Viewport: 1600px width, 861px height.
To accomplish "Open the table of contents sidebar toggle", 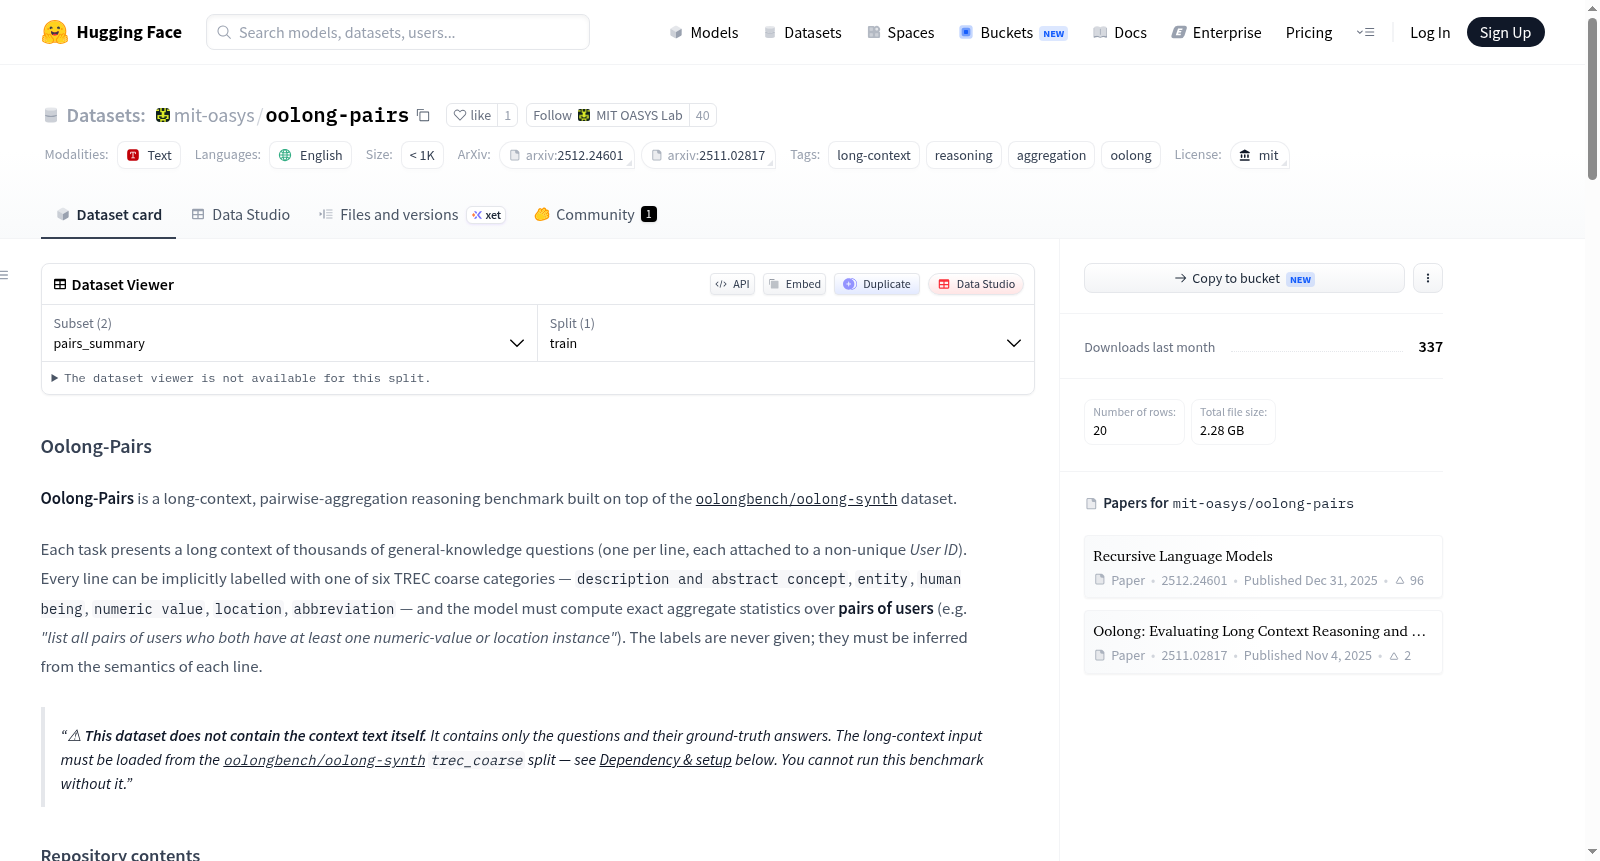I will click(x=5, y=275).
